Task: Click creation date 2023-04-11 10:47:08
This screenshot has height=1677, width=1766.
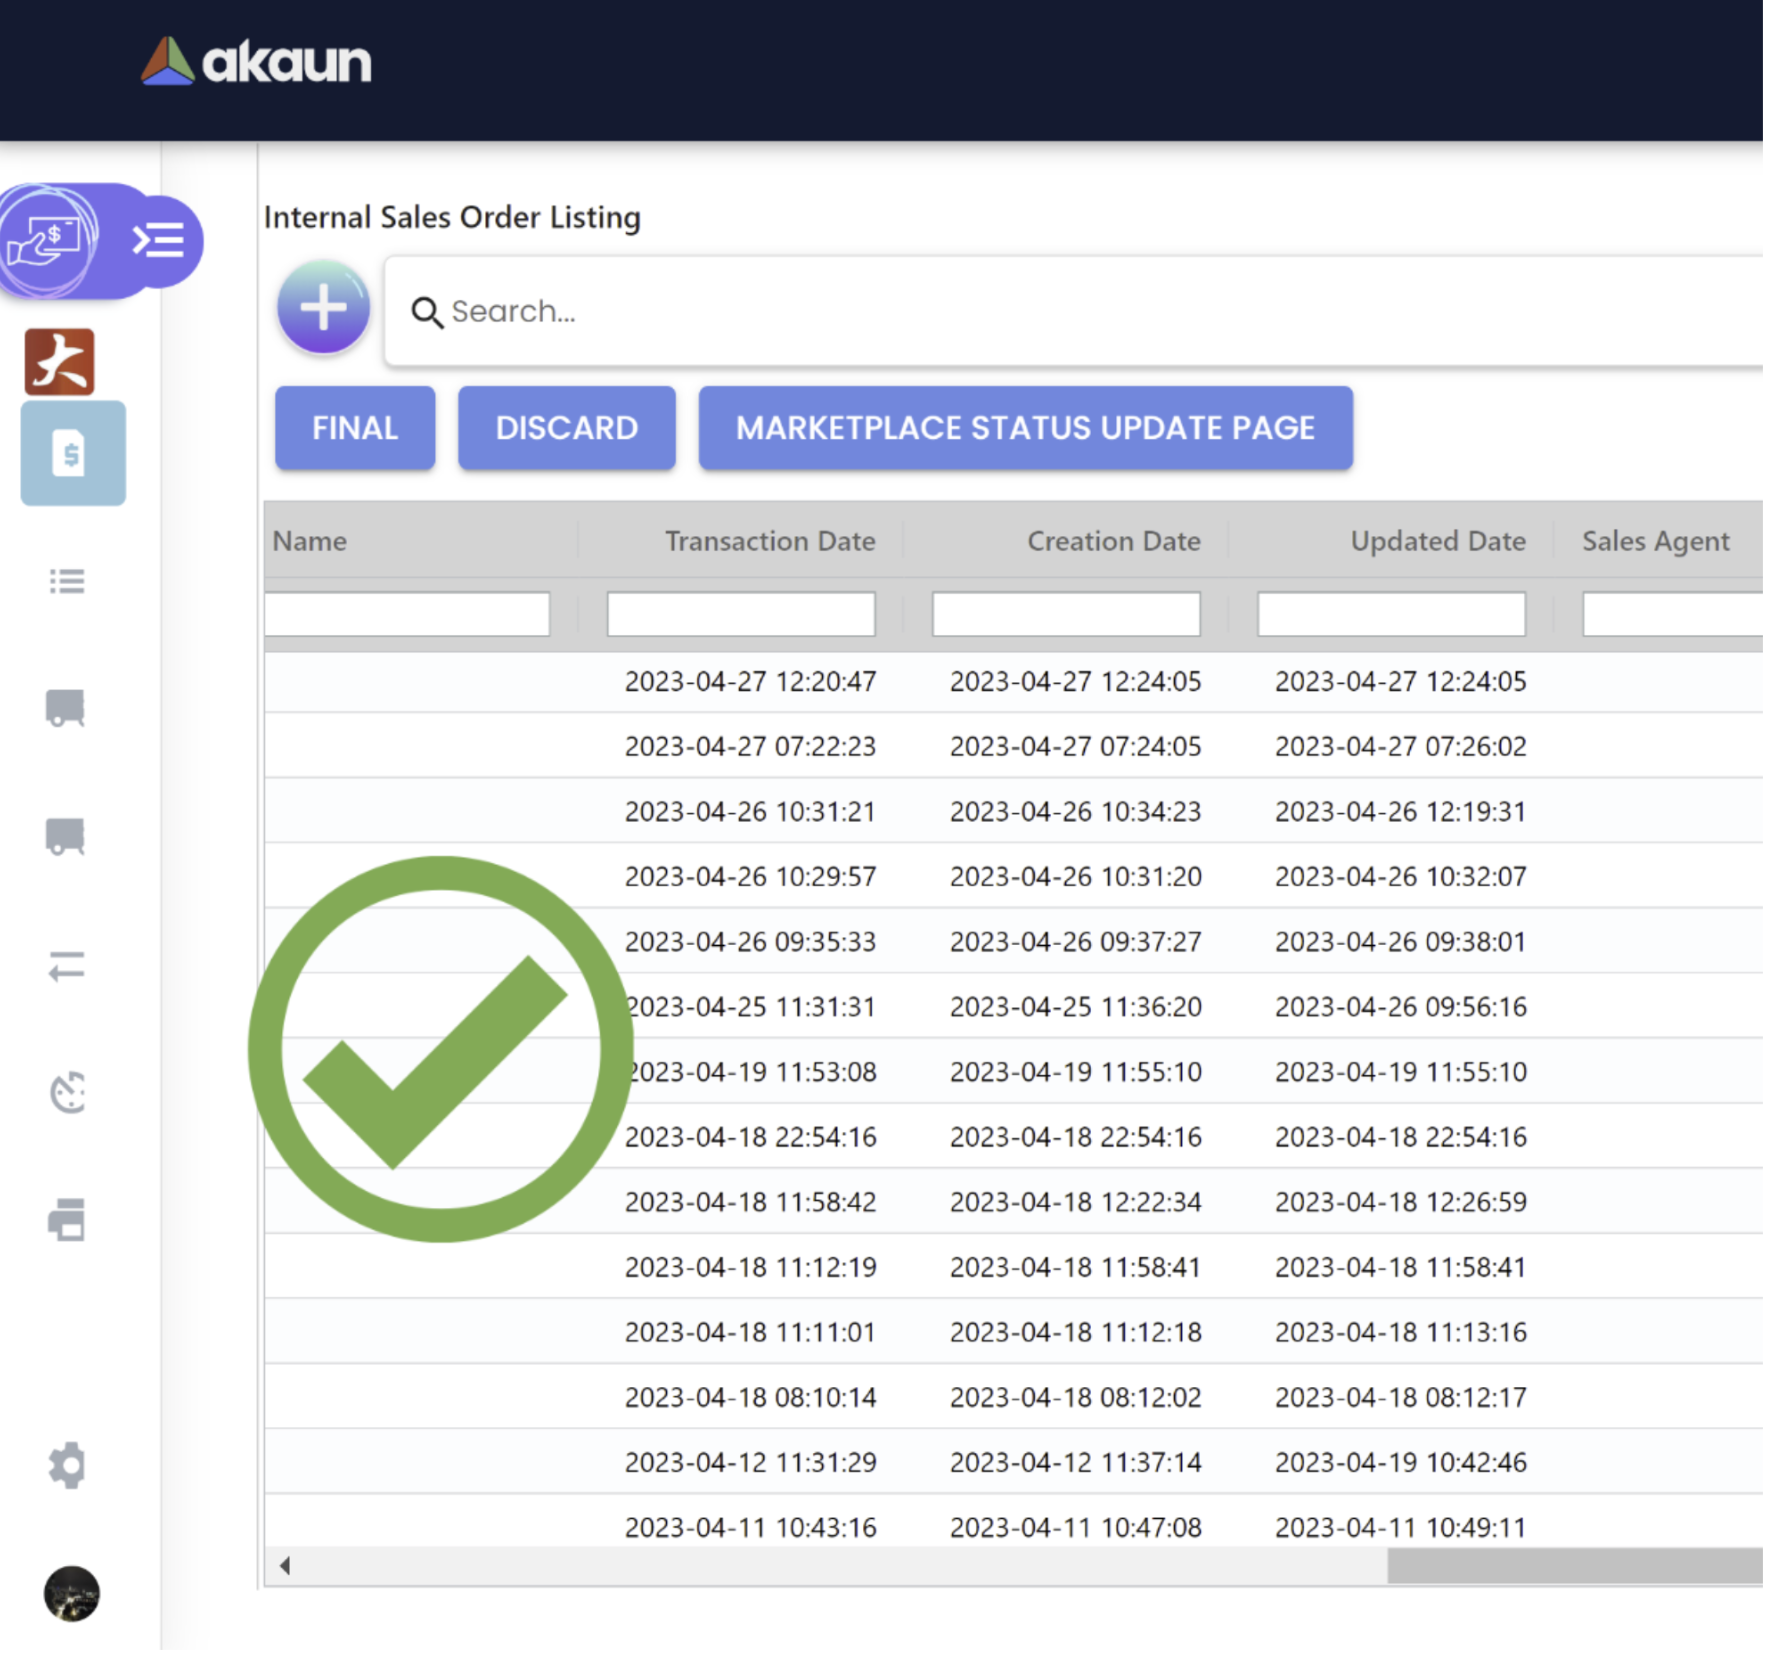Action: click(x=1075, y=1527)
